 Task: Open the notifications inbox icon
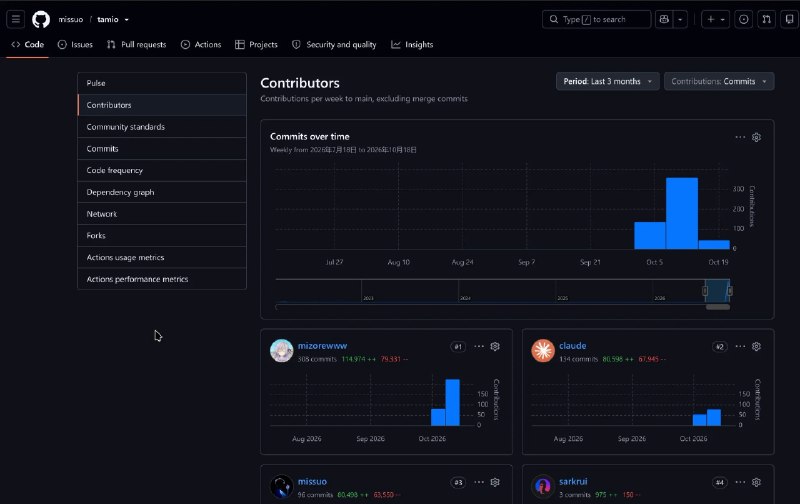[x=789, y=19]
